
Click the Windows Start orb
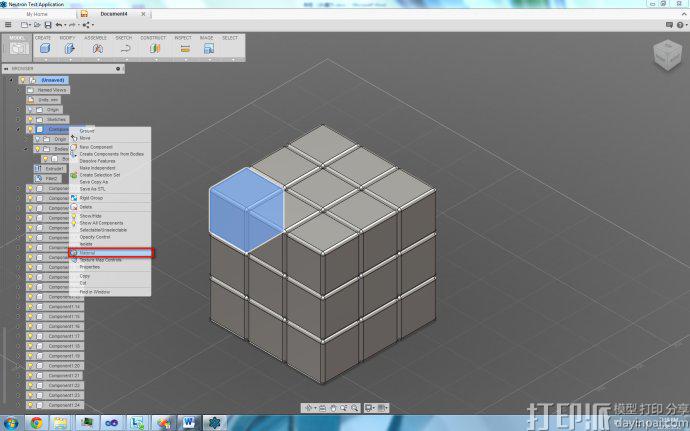[x=11, y=423]
